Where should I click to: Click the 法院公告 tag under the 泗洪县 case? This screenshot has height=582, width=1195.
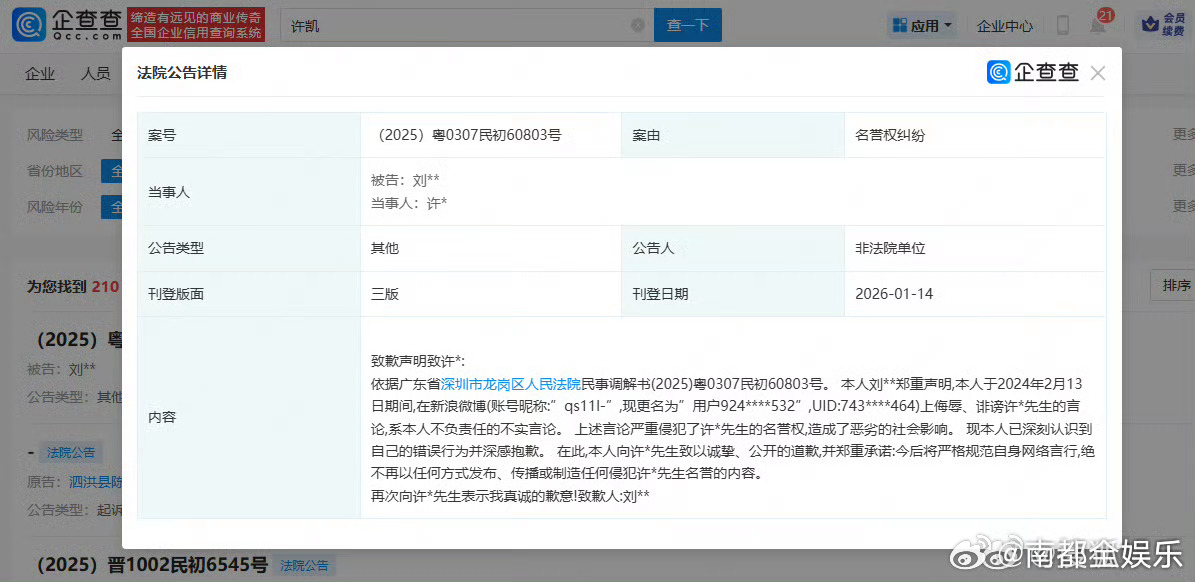(69, 452)
